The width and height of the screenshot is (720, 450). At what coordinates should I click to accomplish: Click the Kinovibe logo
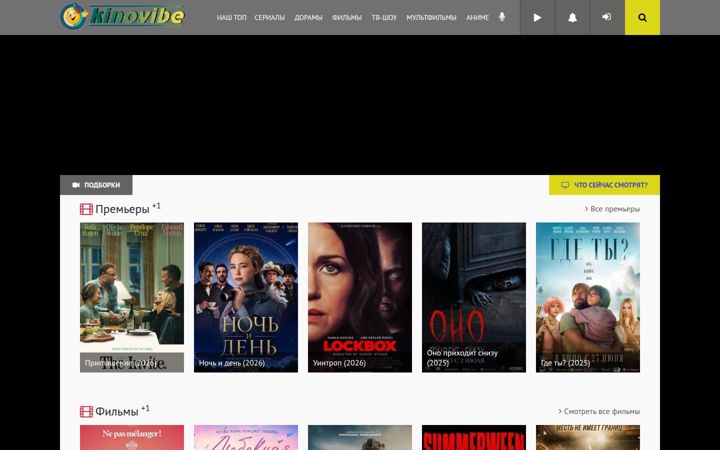(x=123, y=17)
